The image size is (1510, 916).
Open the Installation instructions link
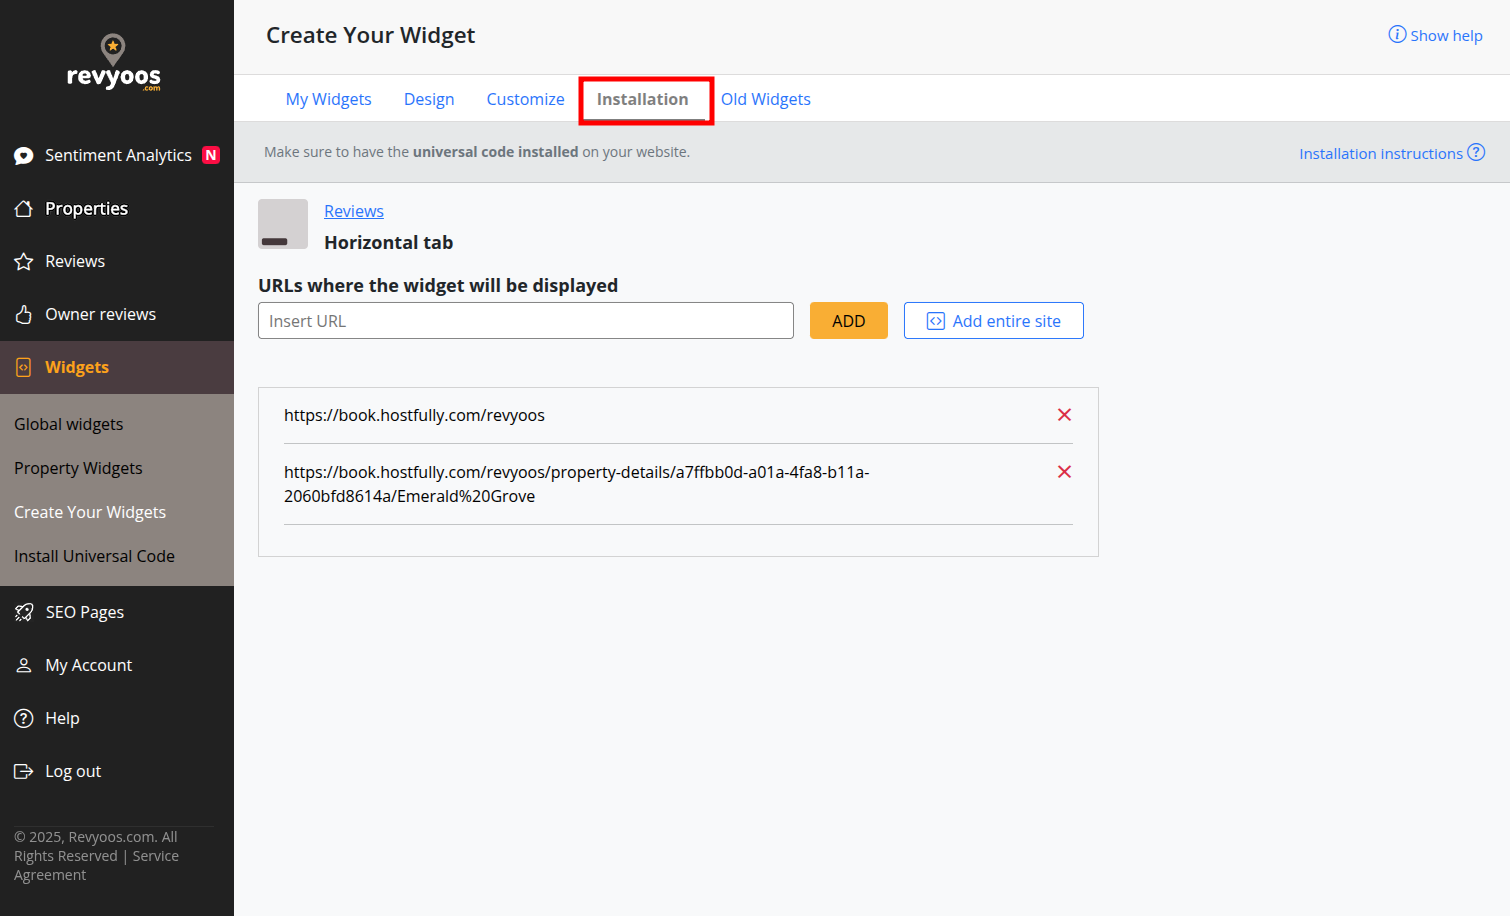pyautogui.click(x=1381, y=153)
